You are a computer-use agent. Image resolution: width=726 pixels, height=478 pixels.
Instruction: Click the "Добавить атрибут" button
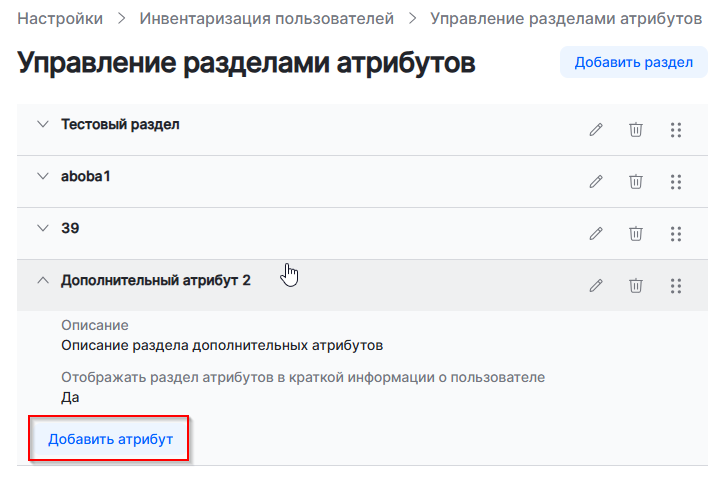(x=110, y=439)
